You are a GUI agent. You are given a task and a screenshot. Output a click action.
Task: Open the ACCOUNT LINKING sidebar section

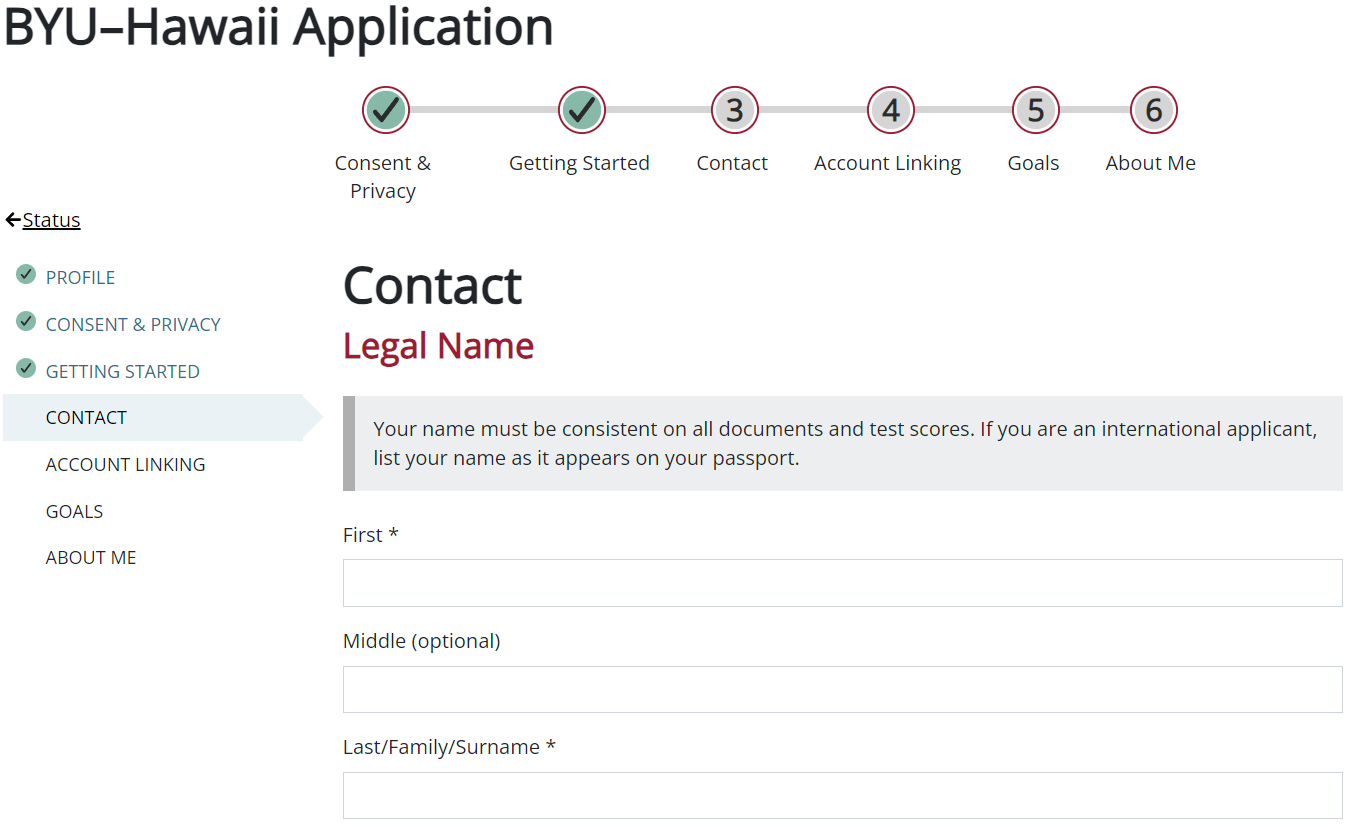click(125, 465)
